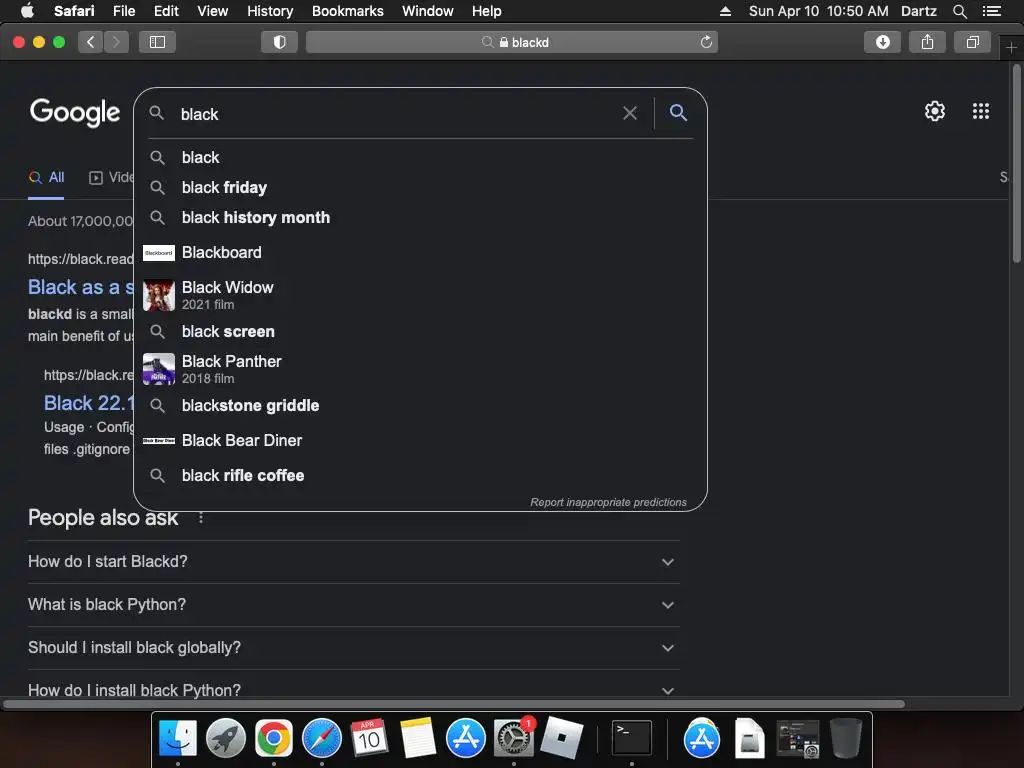Open System Preferences from the Dock
This screenshot has height=768, width=1024.
513,739
